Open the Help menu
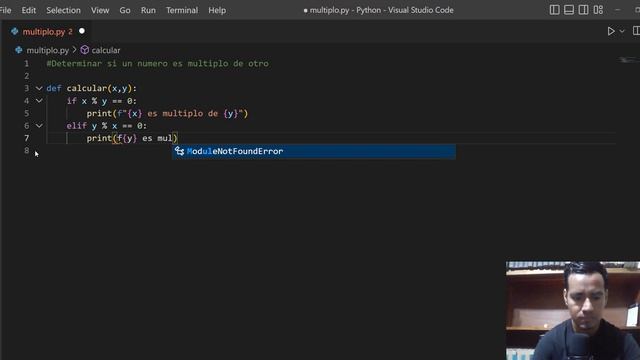The height and width of the screenshot is (360, 640). 217,10
